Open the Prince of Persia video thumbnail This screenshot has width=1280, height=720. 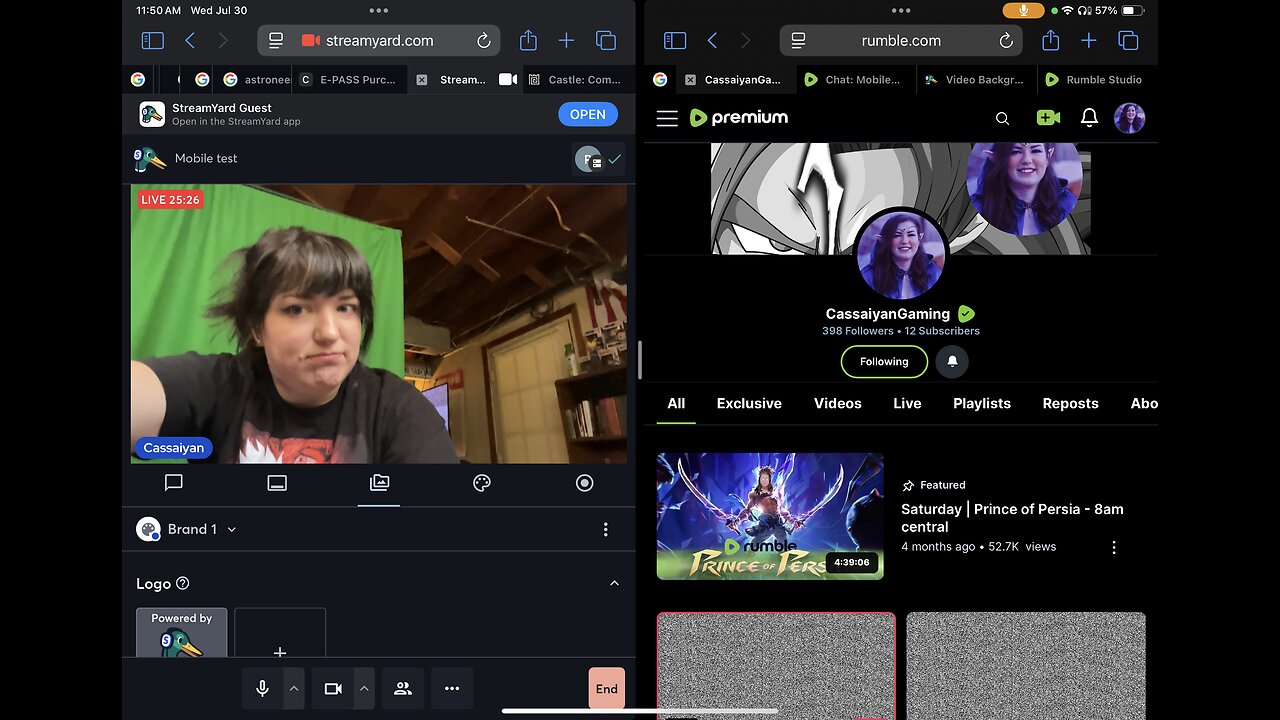coord(770,516)
